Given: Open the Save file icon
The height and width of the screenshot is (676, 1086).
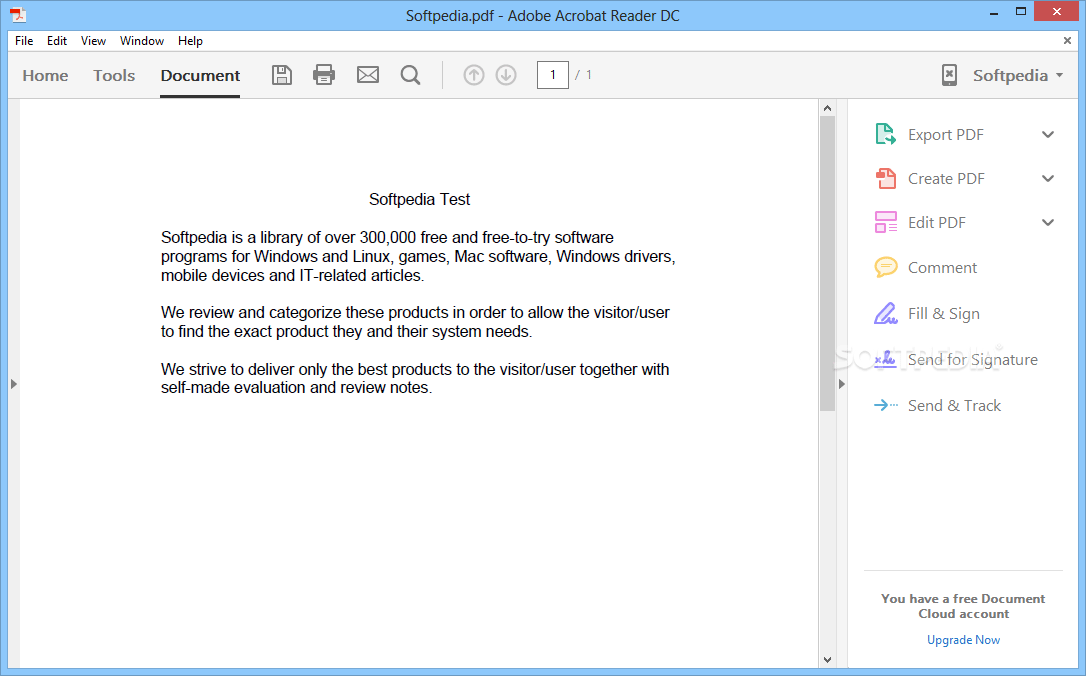Looking at the screenshot, I should click(281, 74).
